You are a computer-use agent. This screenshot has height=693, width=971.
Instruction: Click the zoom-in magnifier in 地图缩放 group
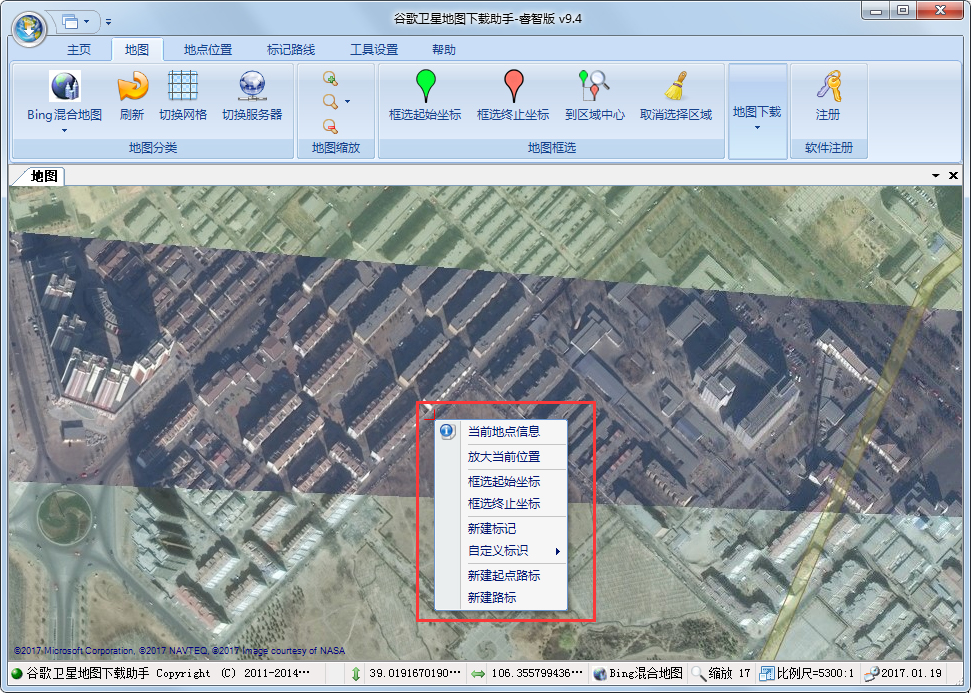(x=330, y=76)
